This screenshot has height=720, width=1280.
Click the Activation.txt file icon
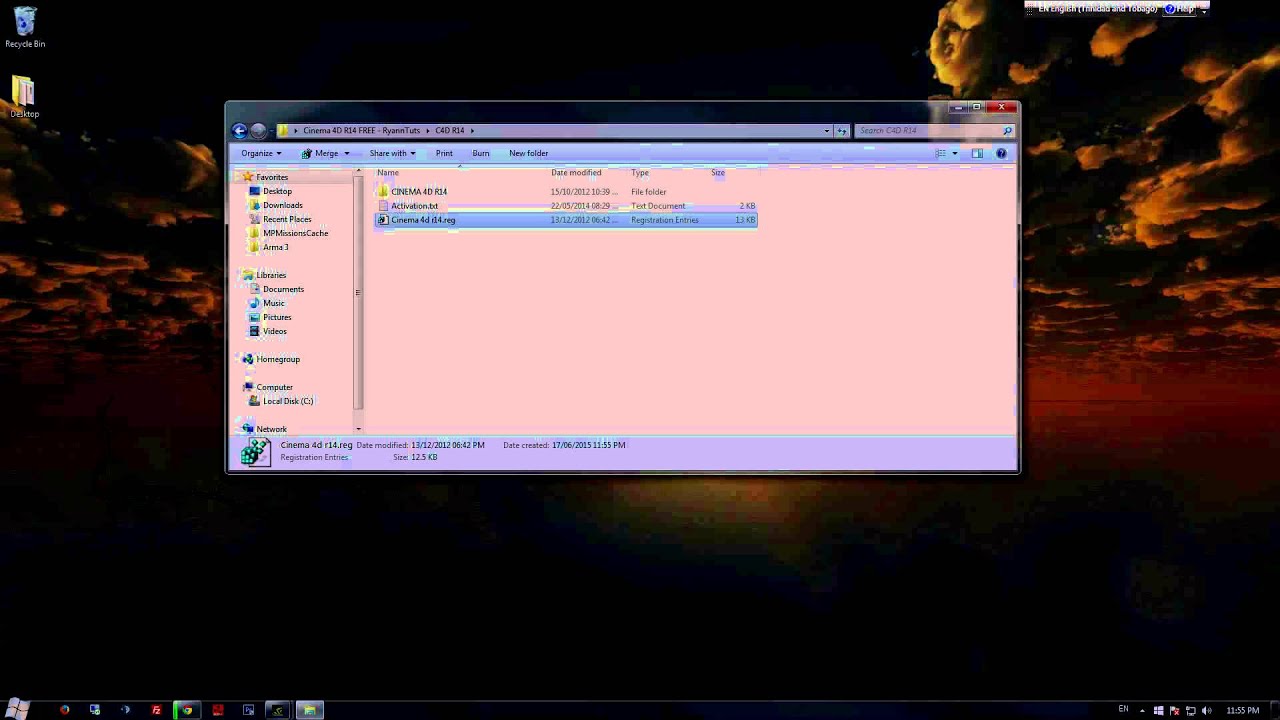383,205
